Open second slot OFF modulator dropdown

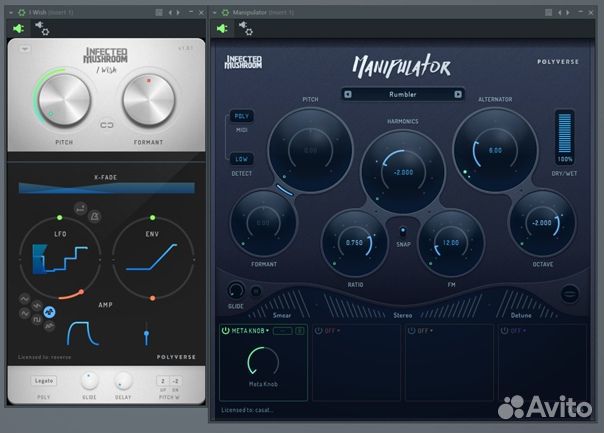332,331
